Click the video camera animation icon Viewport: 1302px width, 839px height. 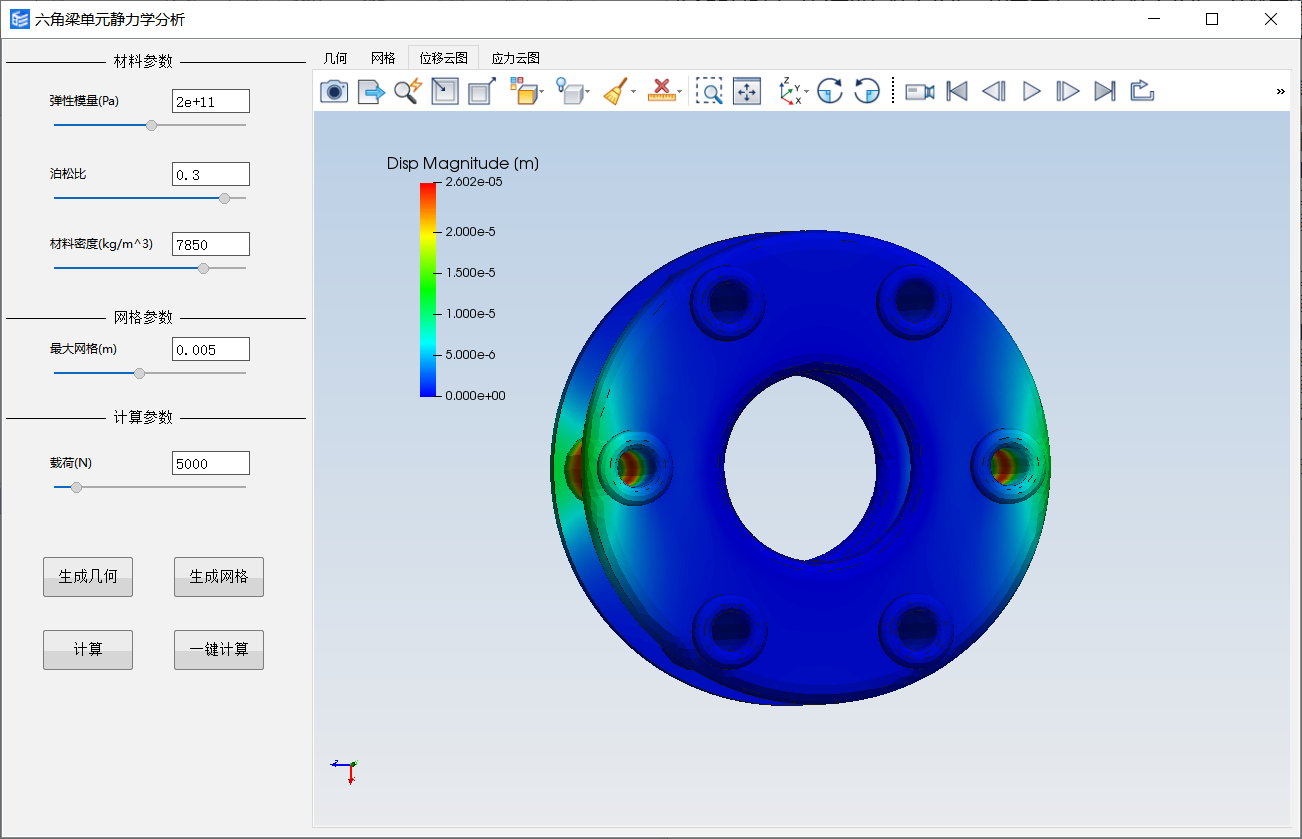(x=920, y=92)
